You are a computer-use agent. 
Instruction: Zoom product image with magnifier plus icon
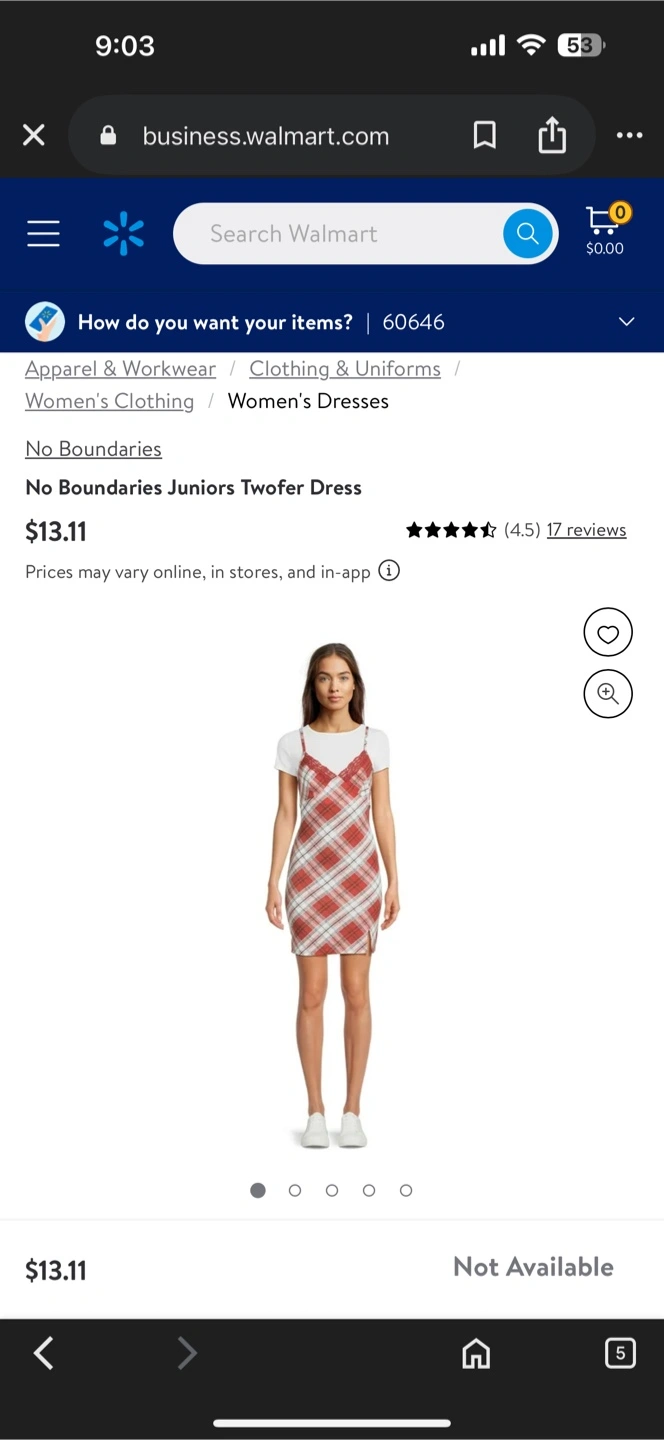pos(608,693)
